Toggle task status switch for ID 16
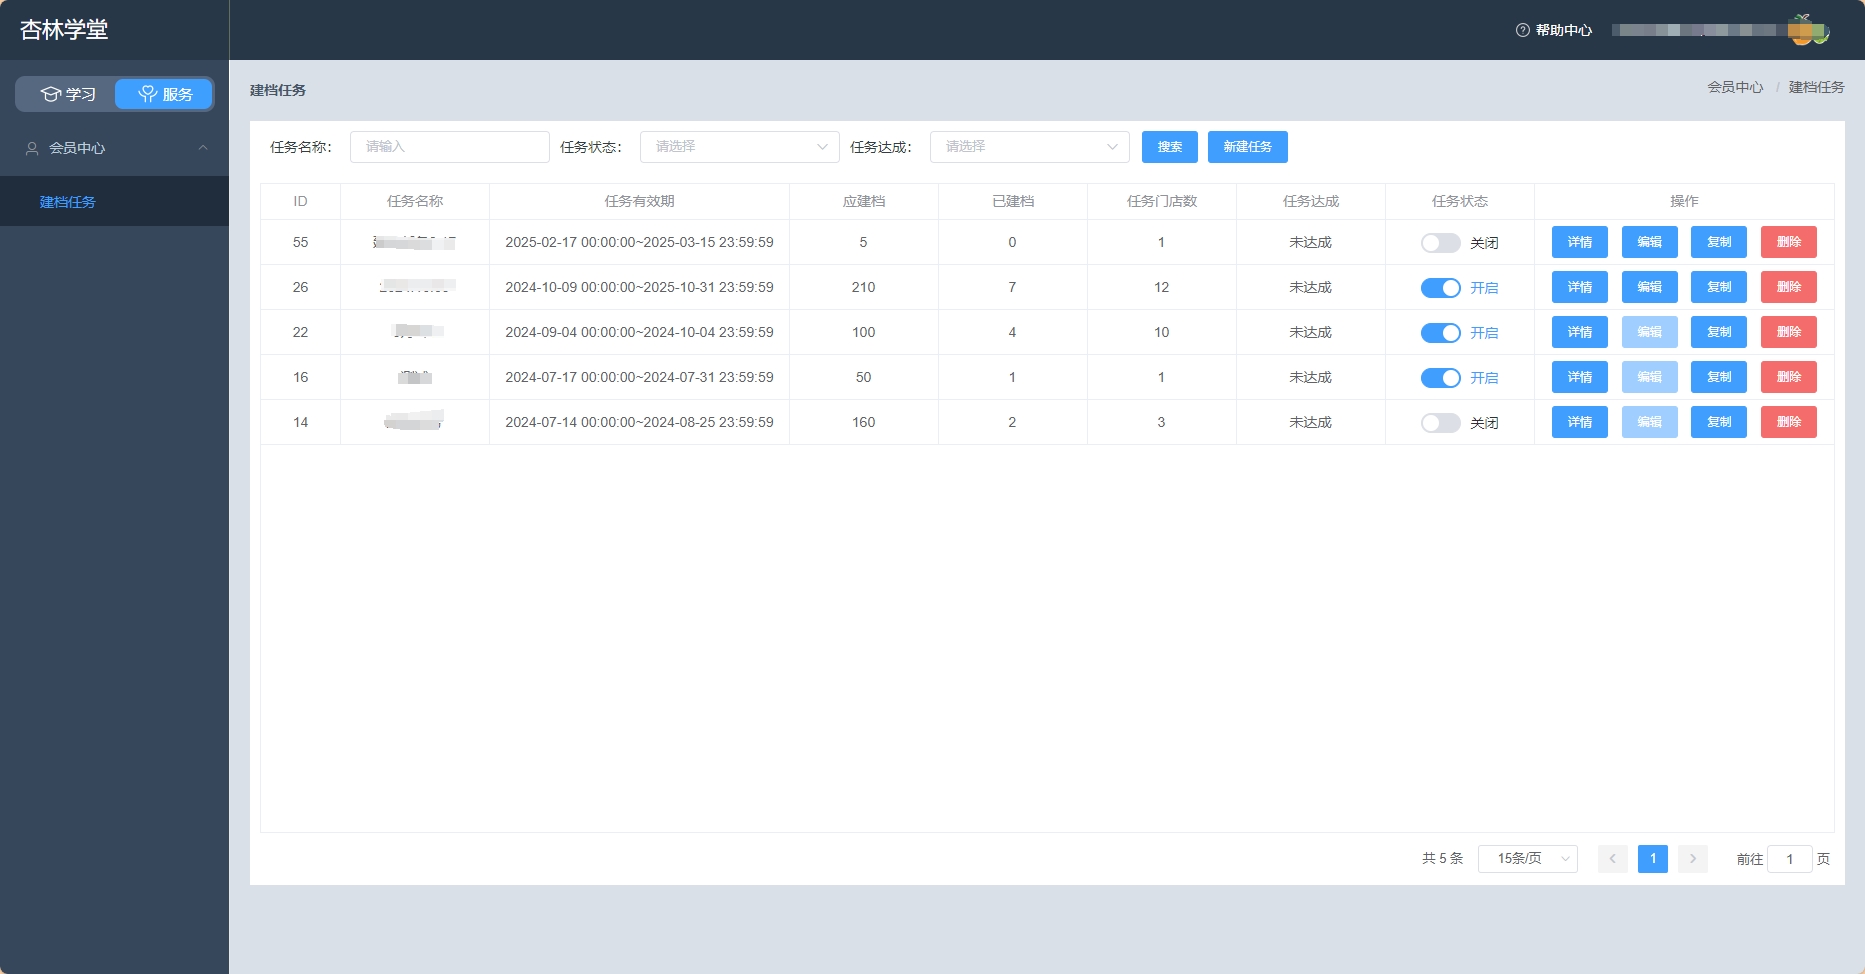 click(x=1441, y=378)
